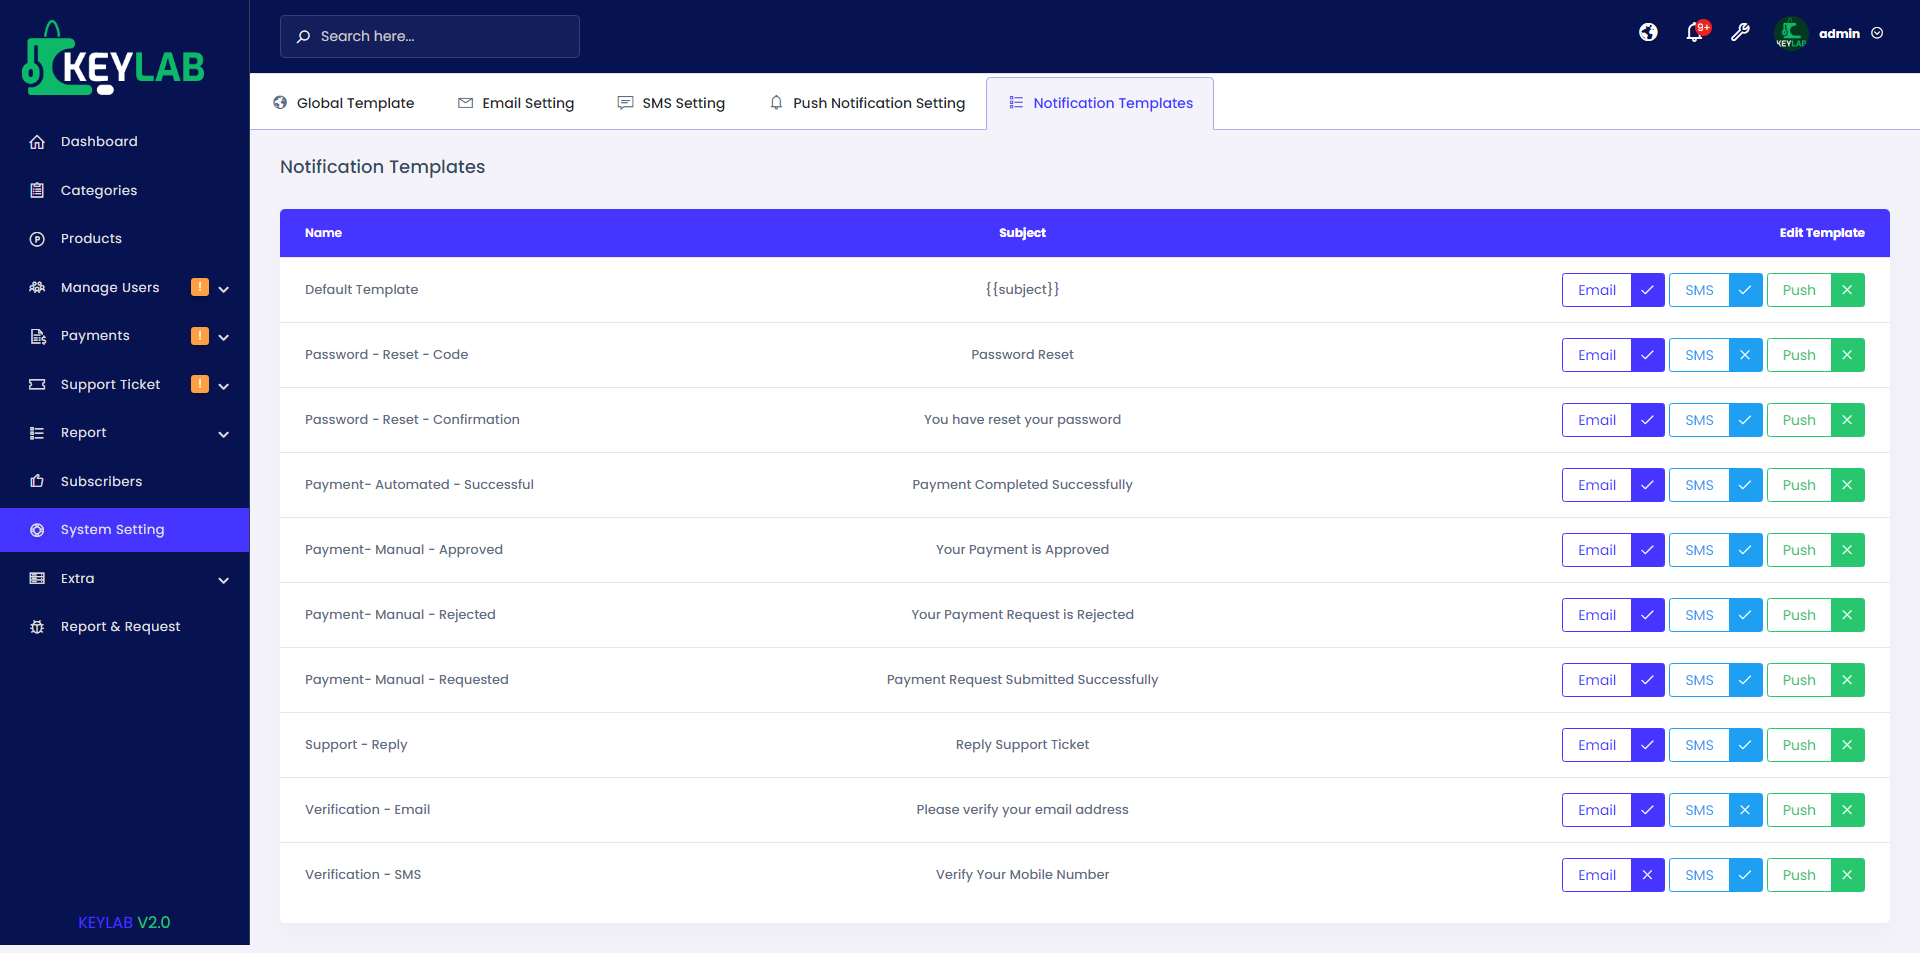1920x953 pixels.
Task: Click the Categories sidebar label
Action: pyautogui.click(x=99, y=190)
